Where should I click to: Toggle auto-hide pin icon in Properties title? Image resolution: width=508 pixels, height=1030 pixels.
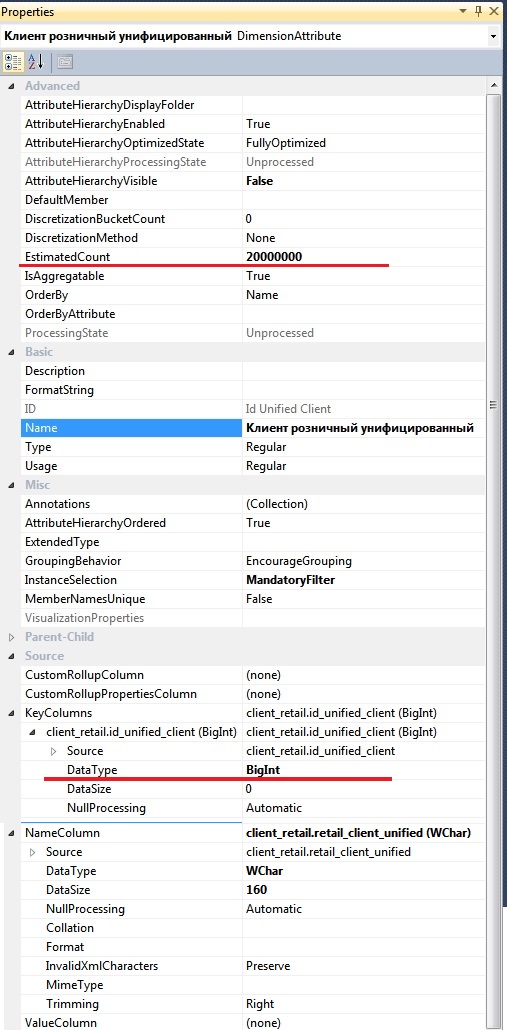coord(478,11)
